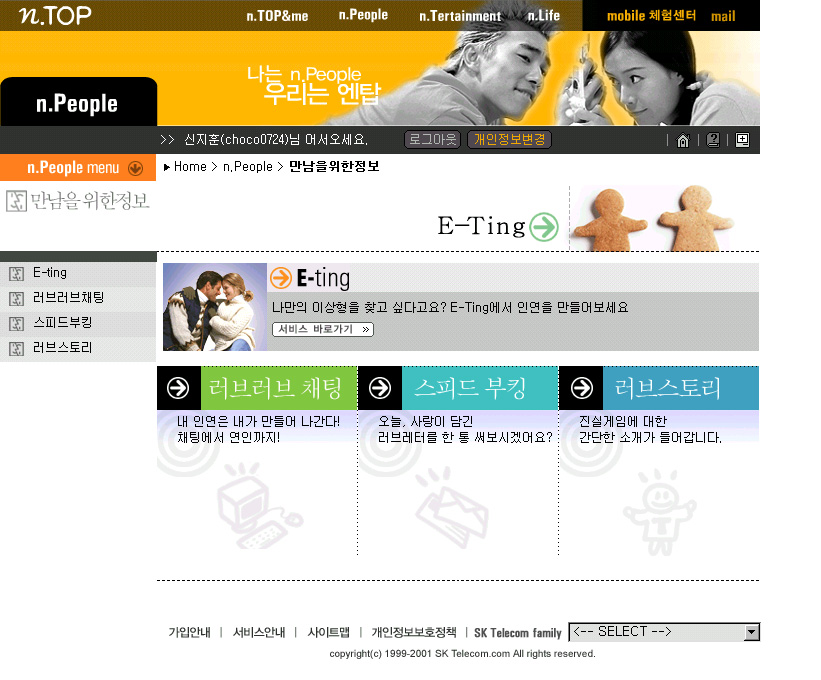Click the 신지훈(choco0724) welcome text

tap(276, 140)
